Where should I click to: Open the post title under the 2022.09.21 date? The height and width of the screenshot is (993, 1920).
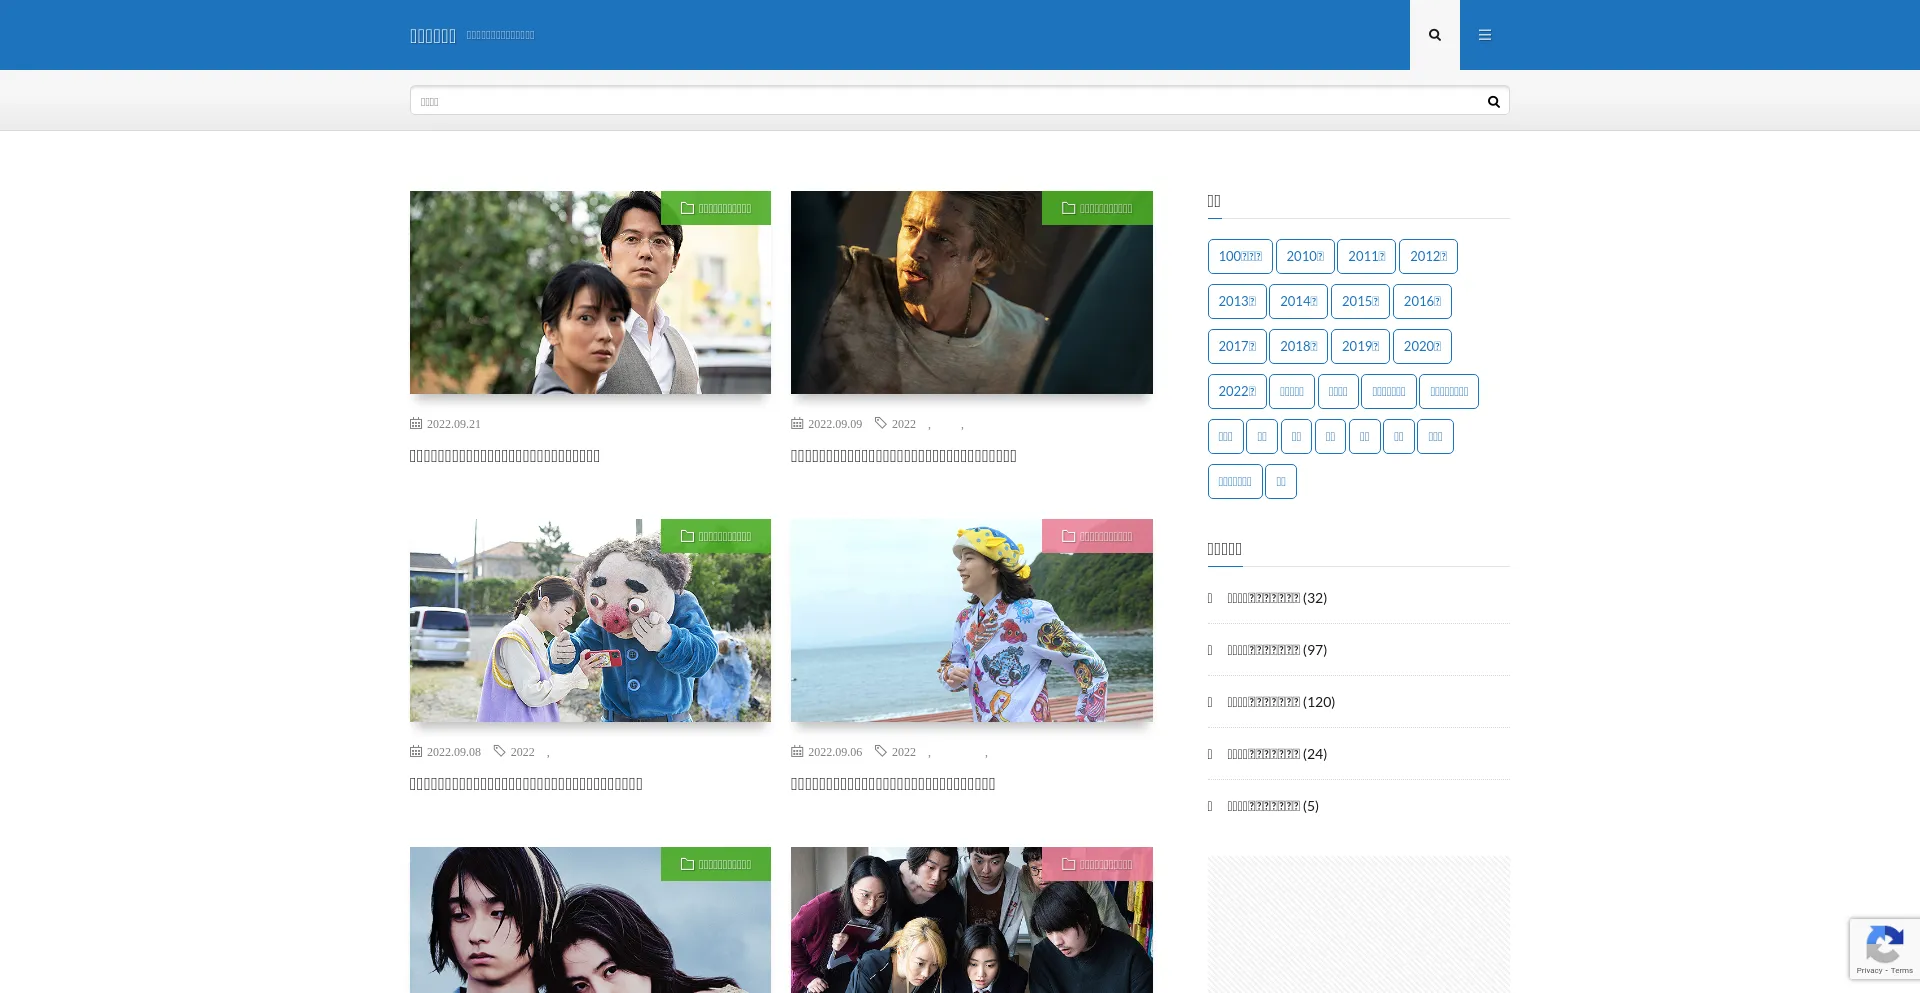[505, 456]
